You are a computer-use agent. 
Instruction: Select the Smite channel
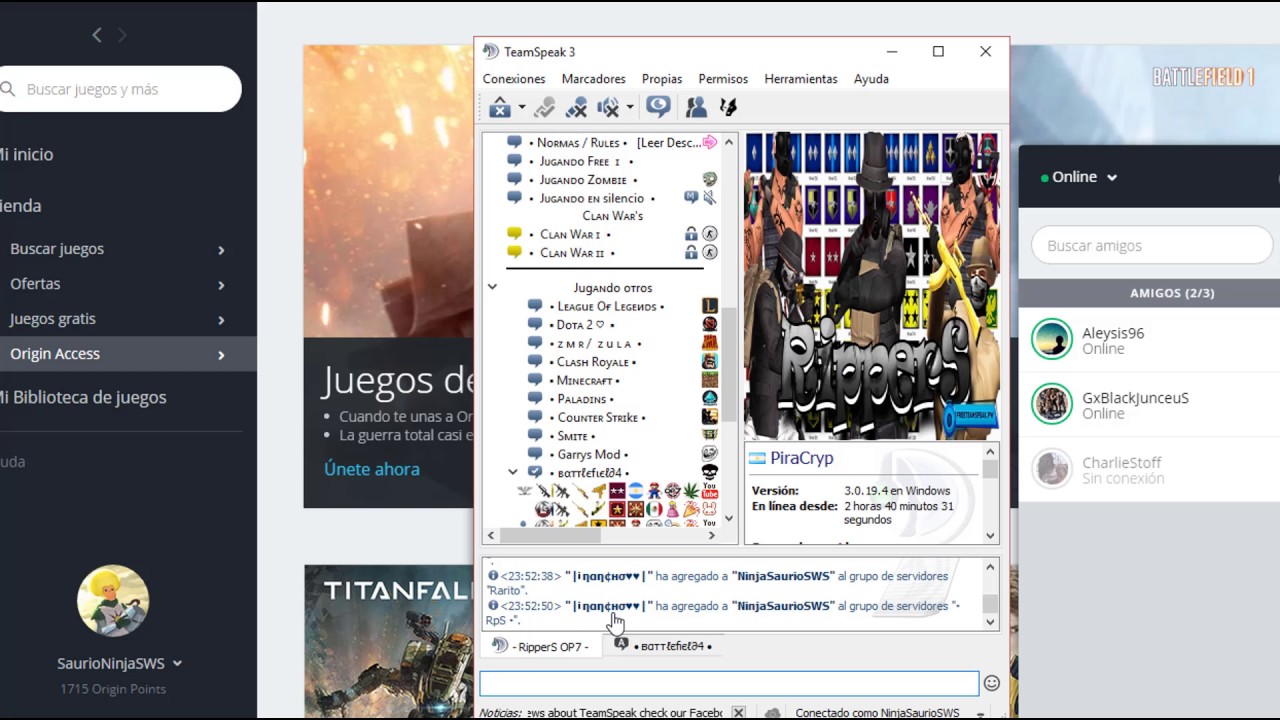pyautogui.click(x=573, y=436)
